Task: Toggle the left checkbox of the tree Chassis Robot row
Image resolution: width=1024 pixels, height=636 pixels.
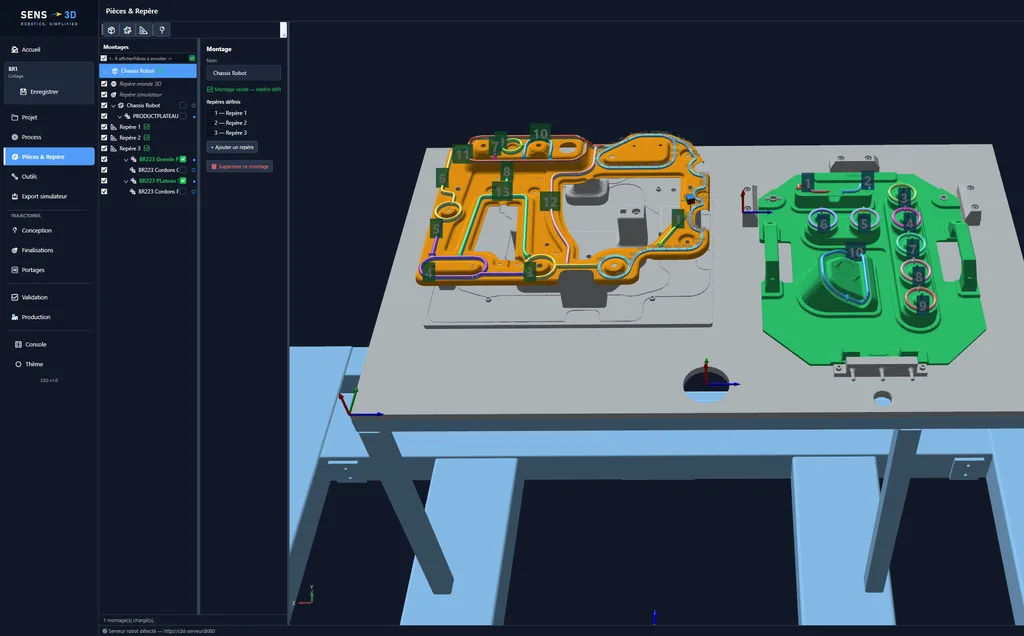Action: coord(104,105)
